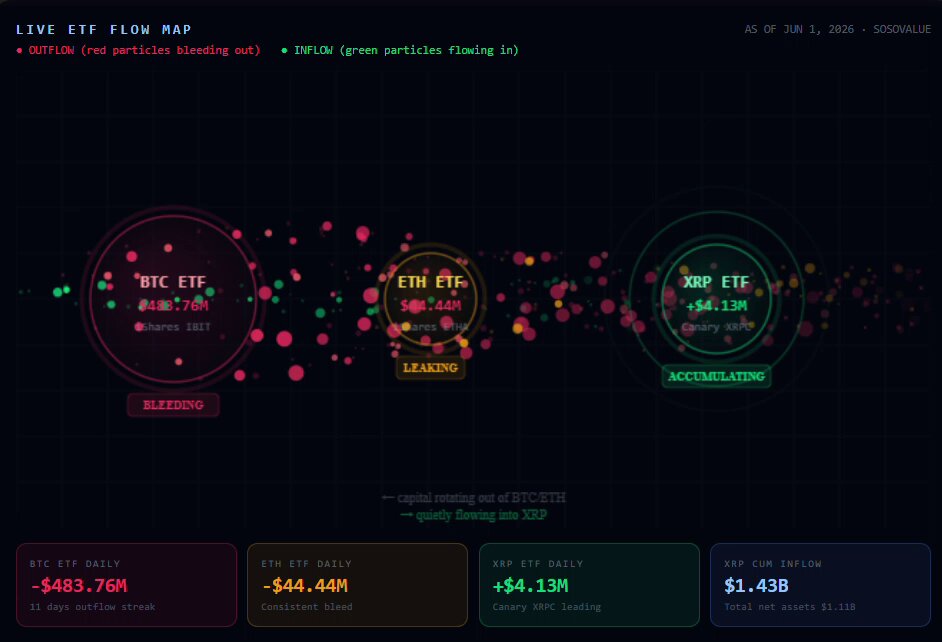Click the -$44.44M value
The height and width of the screenshot is (642, 942).
tap(305, 586)
